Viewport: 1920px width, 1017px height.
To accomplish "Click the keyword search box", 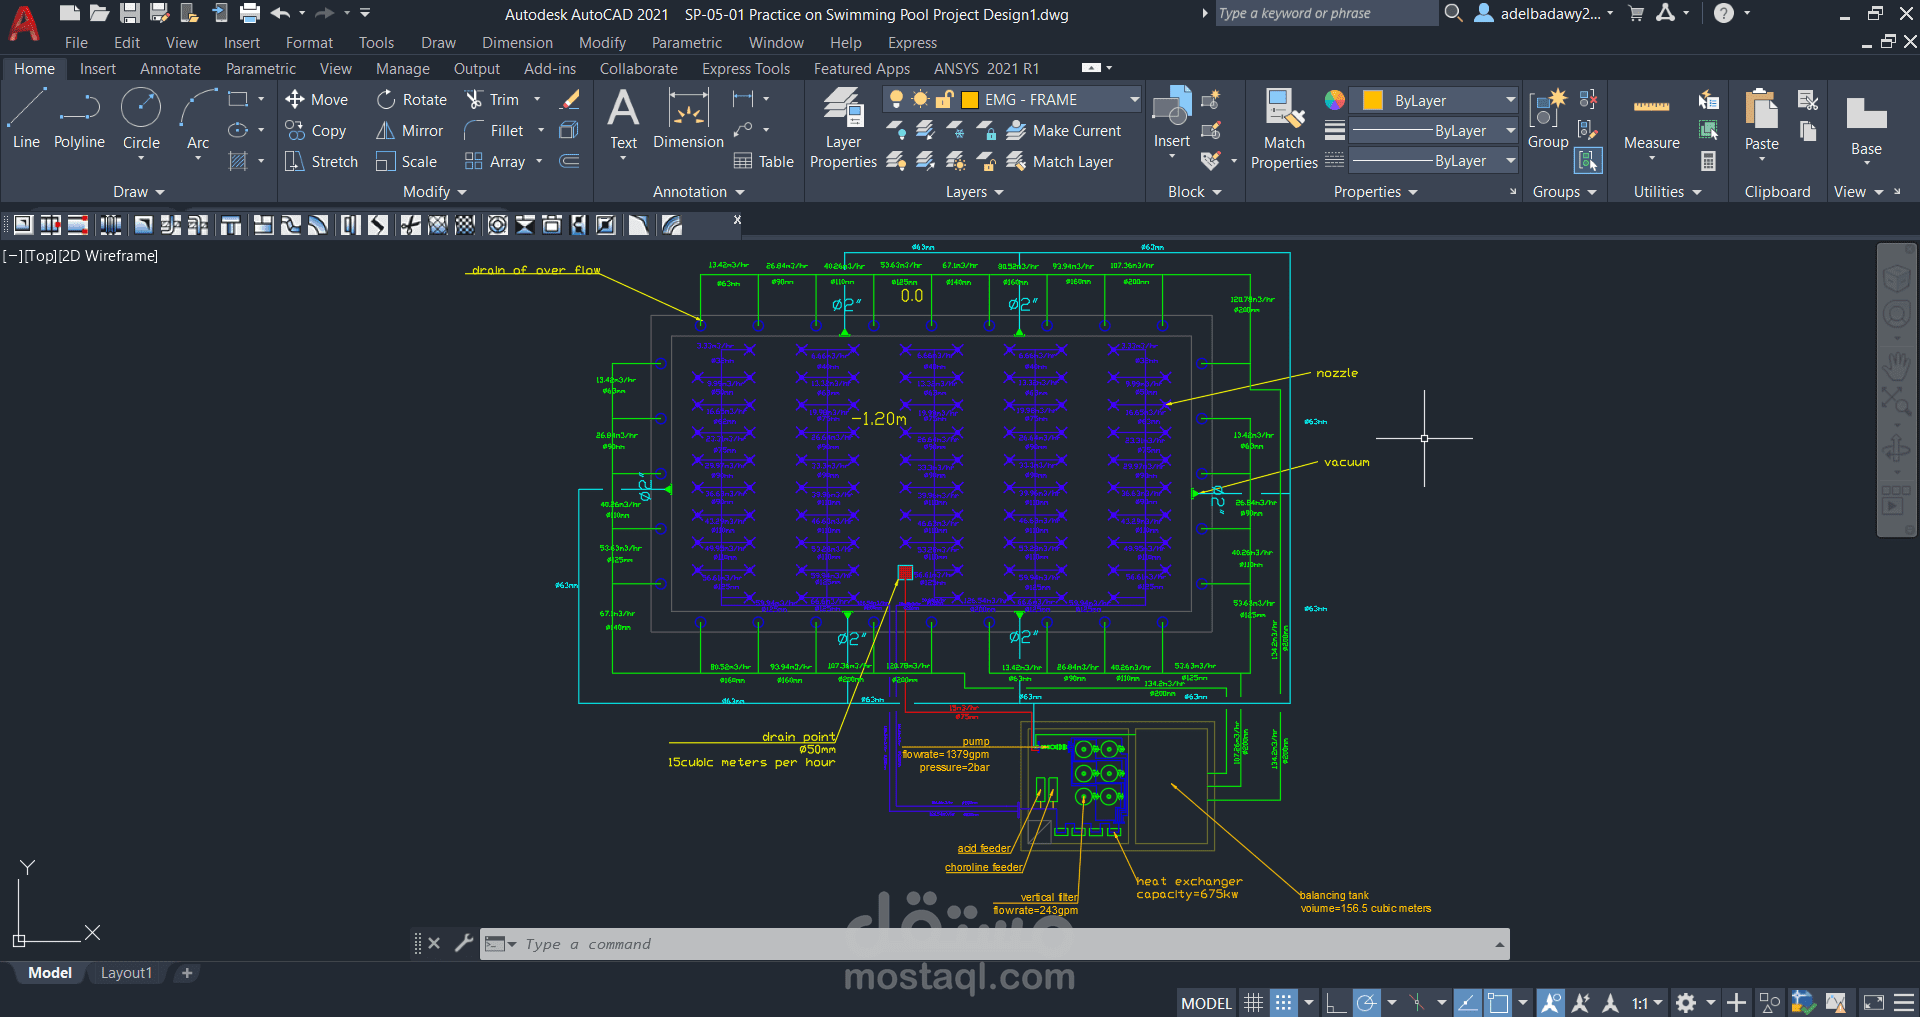I will click(1326, 13).
